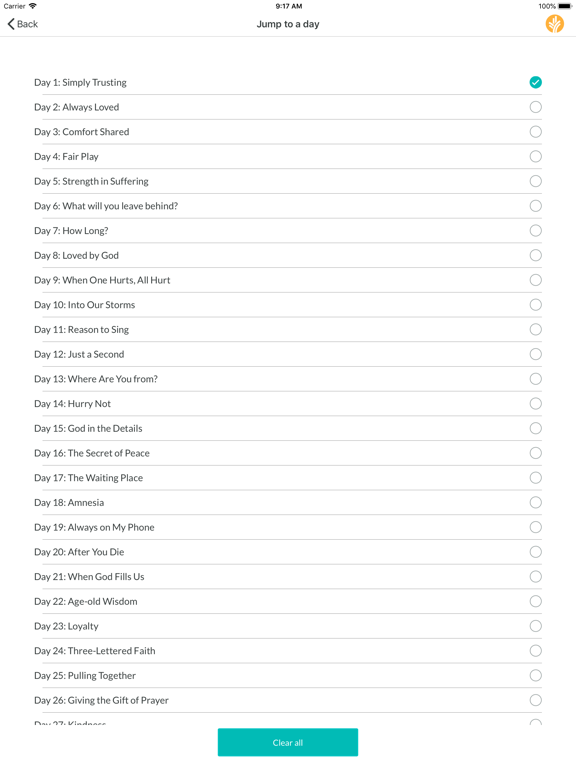Screen dimensions: 576x768
Task: Toggle circle next to Day 23: Loyalty
Action: [x=535, y=626]
